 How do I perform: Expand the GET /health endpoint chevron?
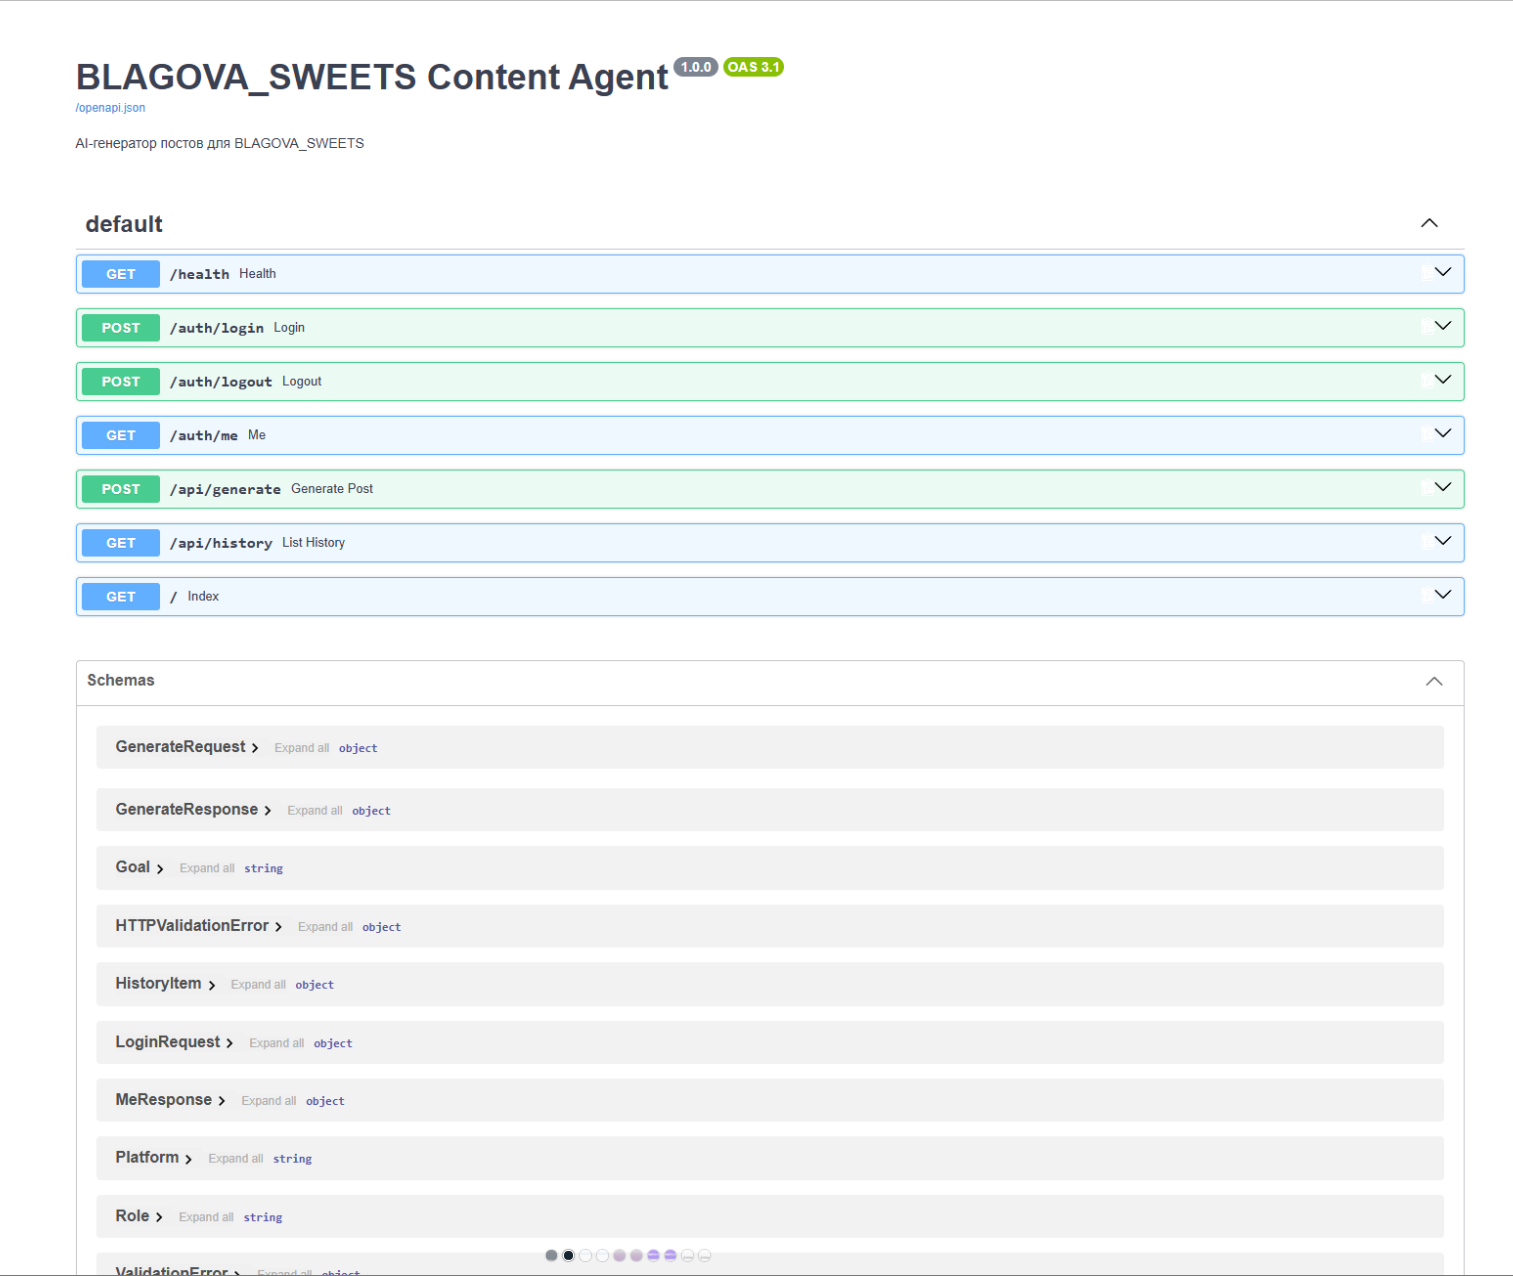tap(1442, 272)
